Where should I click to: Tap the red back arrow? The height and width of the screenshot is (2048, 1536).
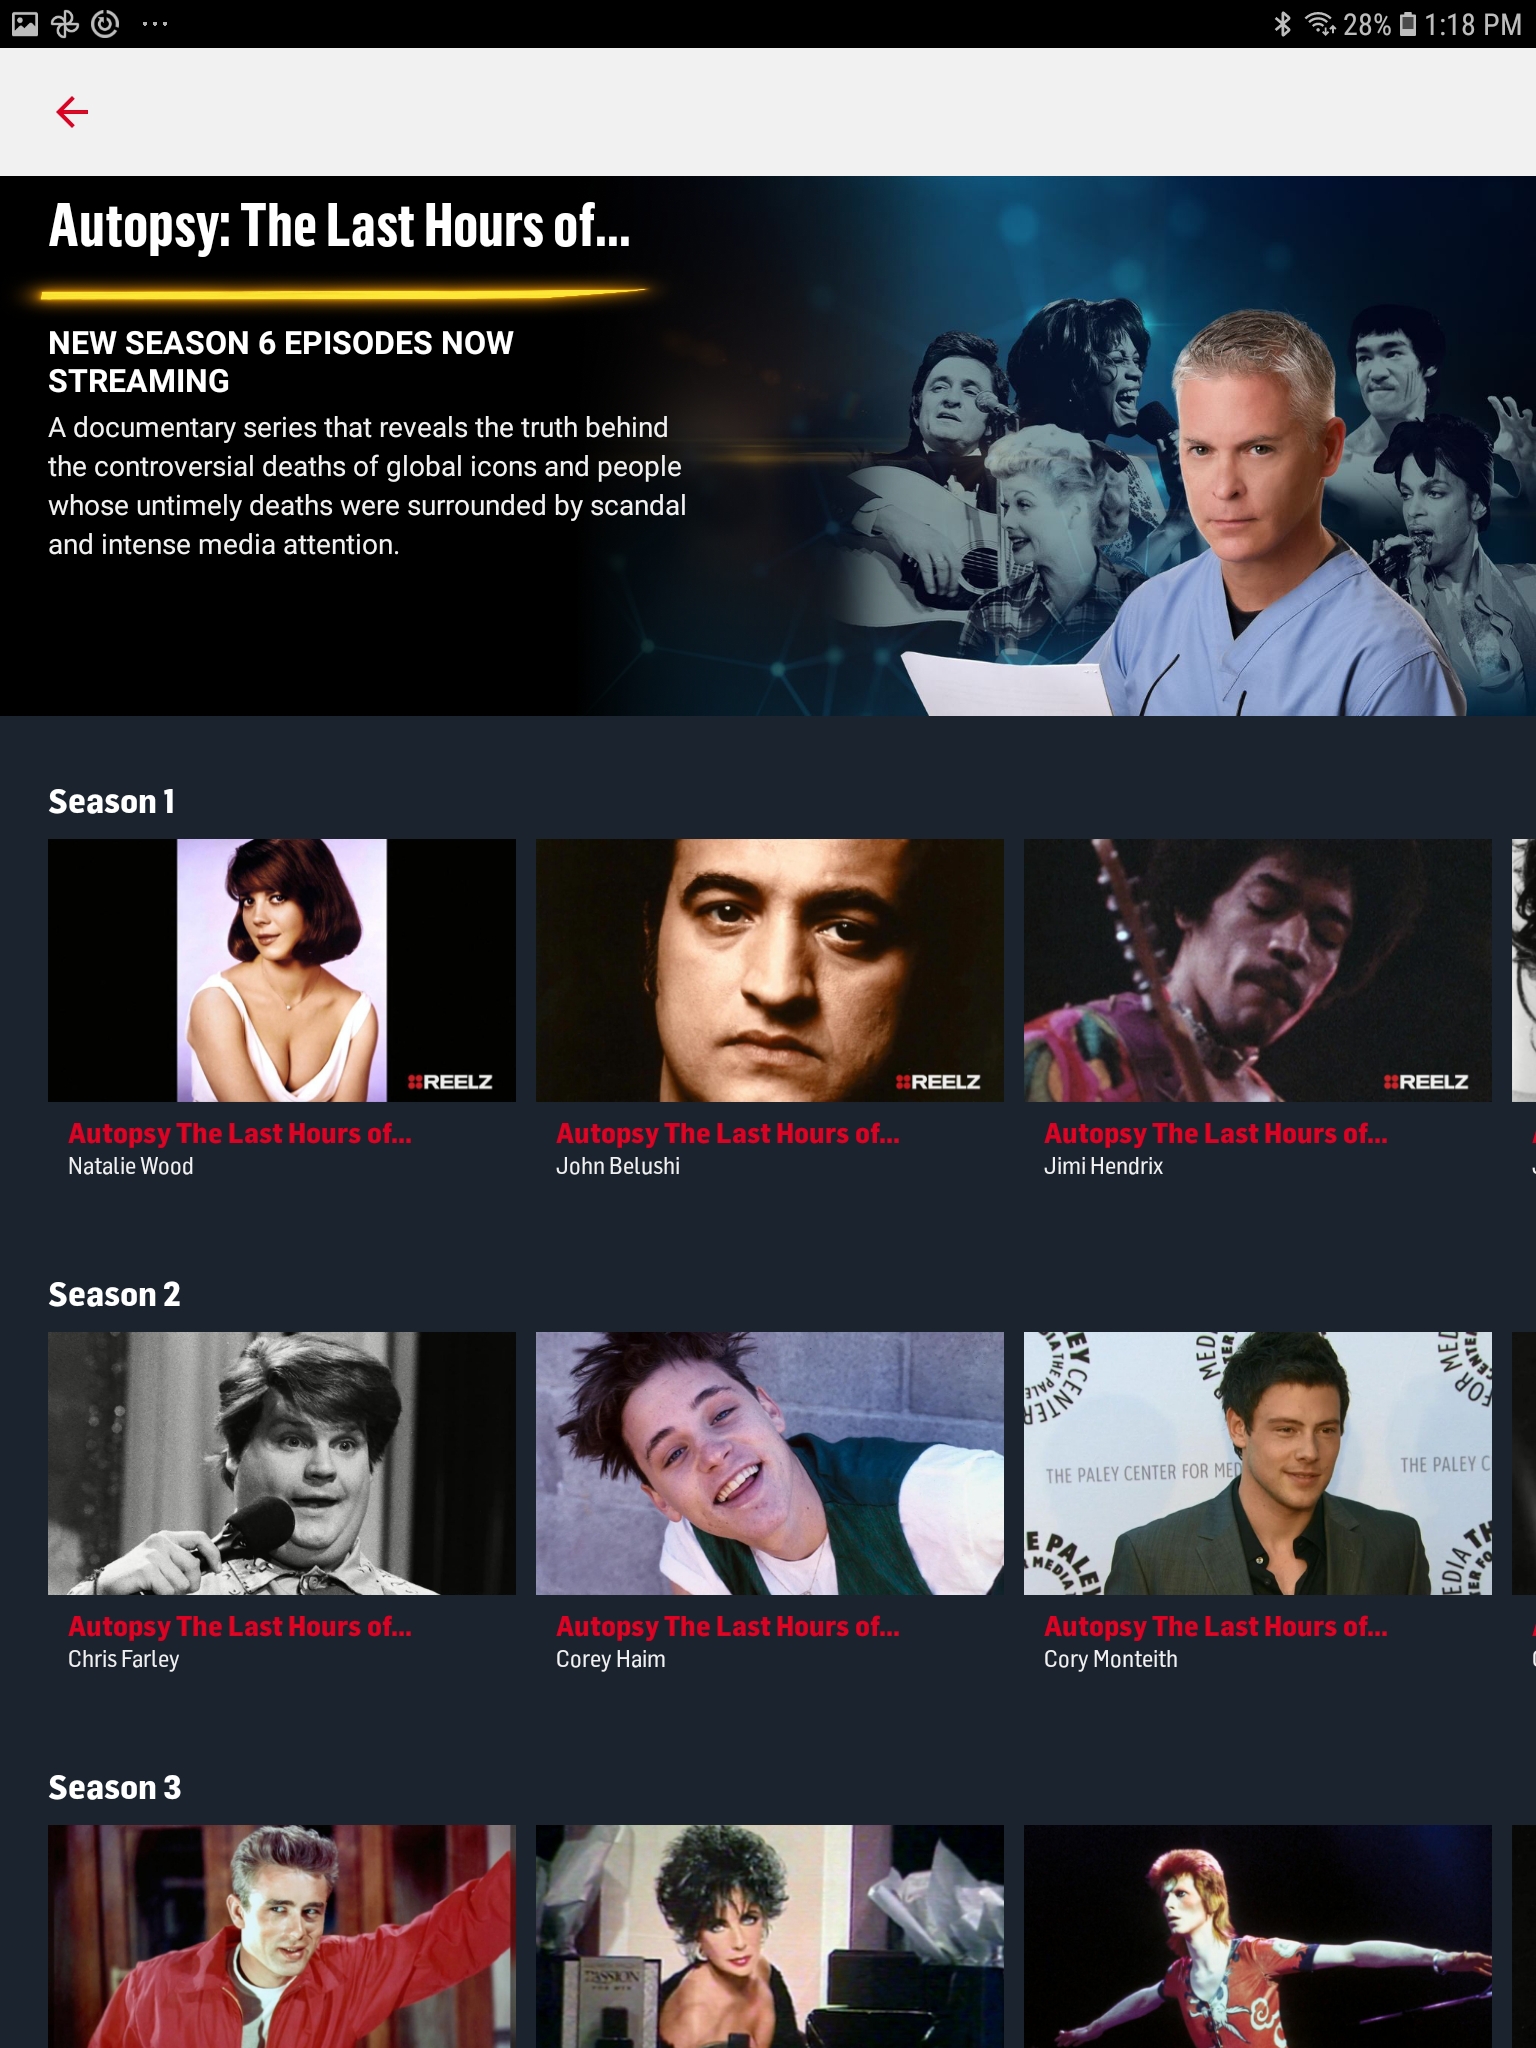pos(72,112)
